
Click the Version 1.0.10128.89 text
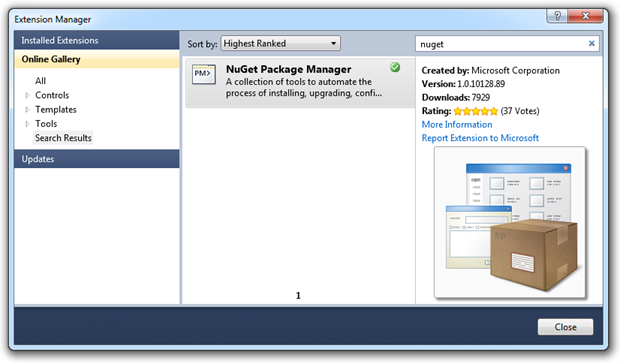click(463, 84)
